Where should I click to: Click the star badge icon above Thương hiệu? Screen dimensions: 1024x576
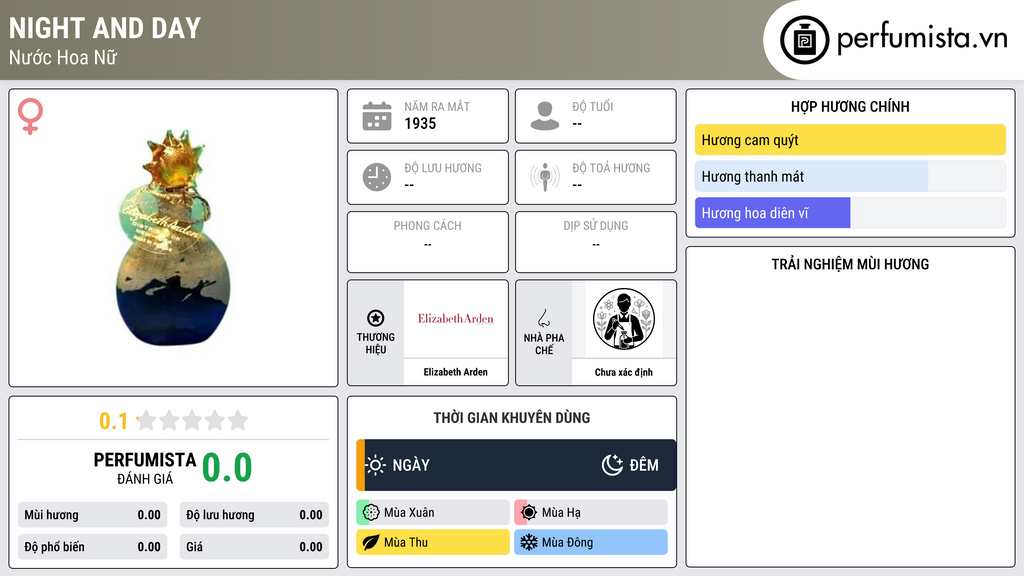[376, 318]
